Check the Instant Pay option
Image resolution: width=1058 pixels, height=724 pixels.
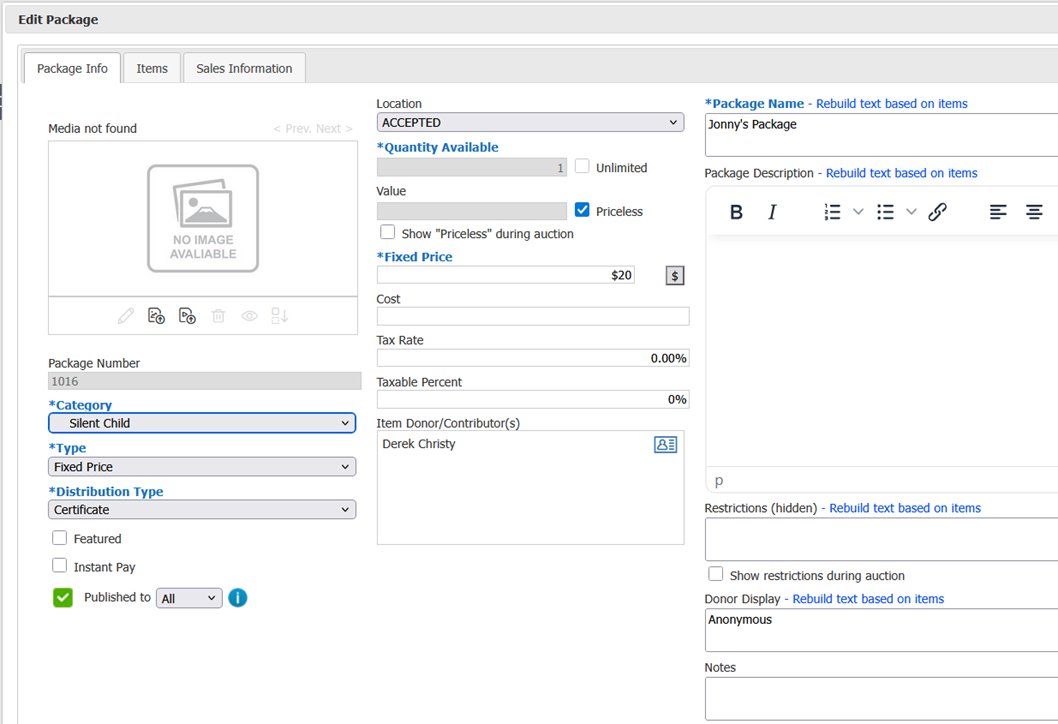pos(60,566)
